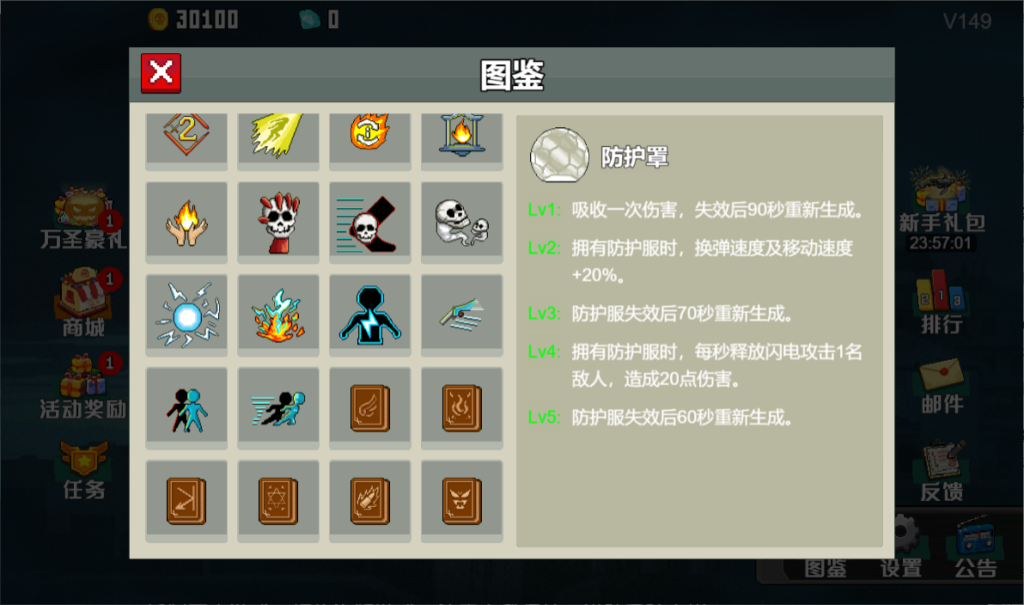Select the demon face skill book

462,500
